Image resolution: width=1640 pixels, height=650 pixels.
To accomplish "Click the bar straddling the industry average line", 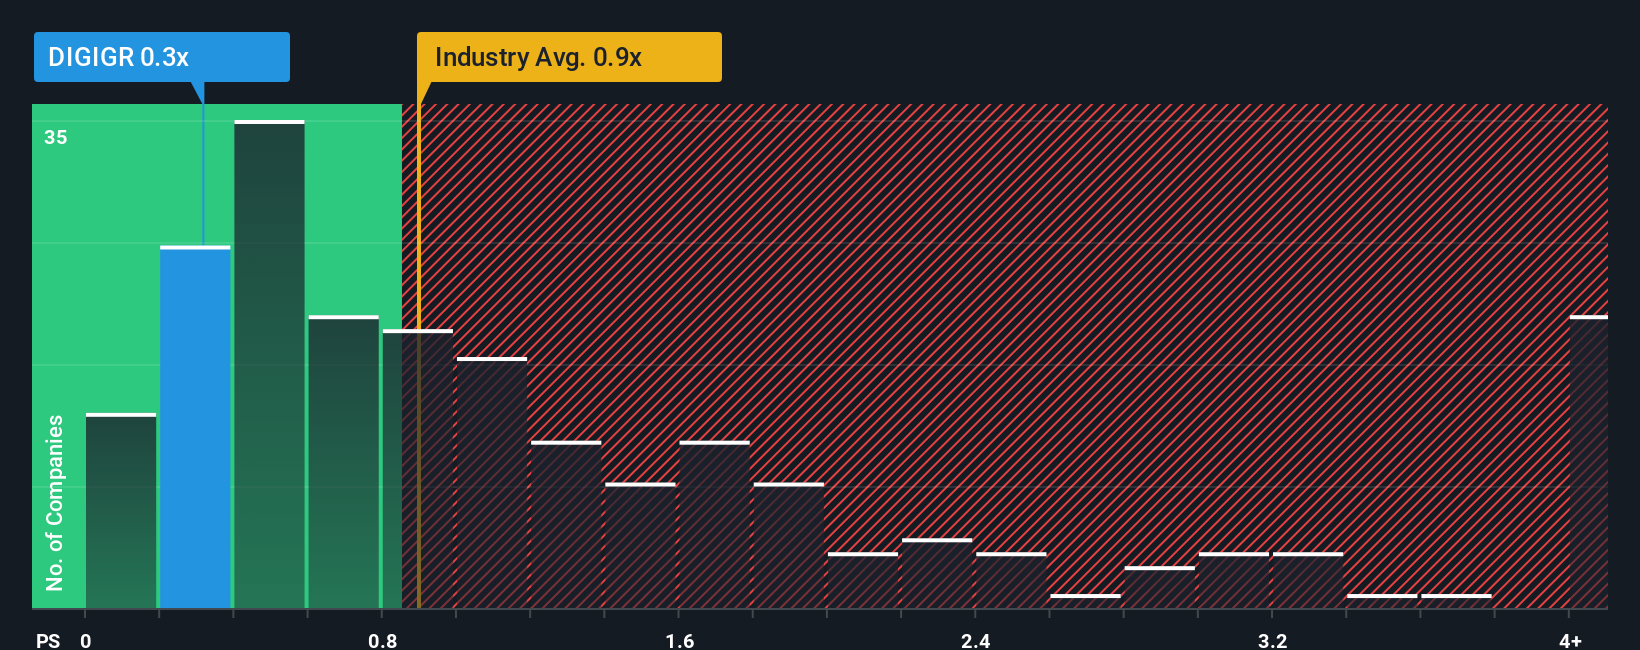I will point(418,469).
